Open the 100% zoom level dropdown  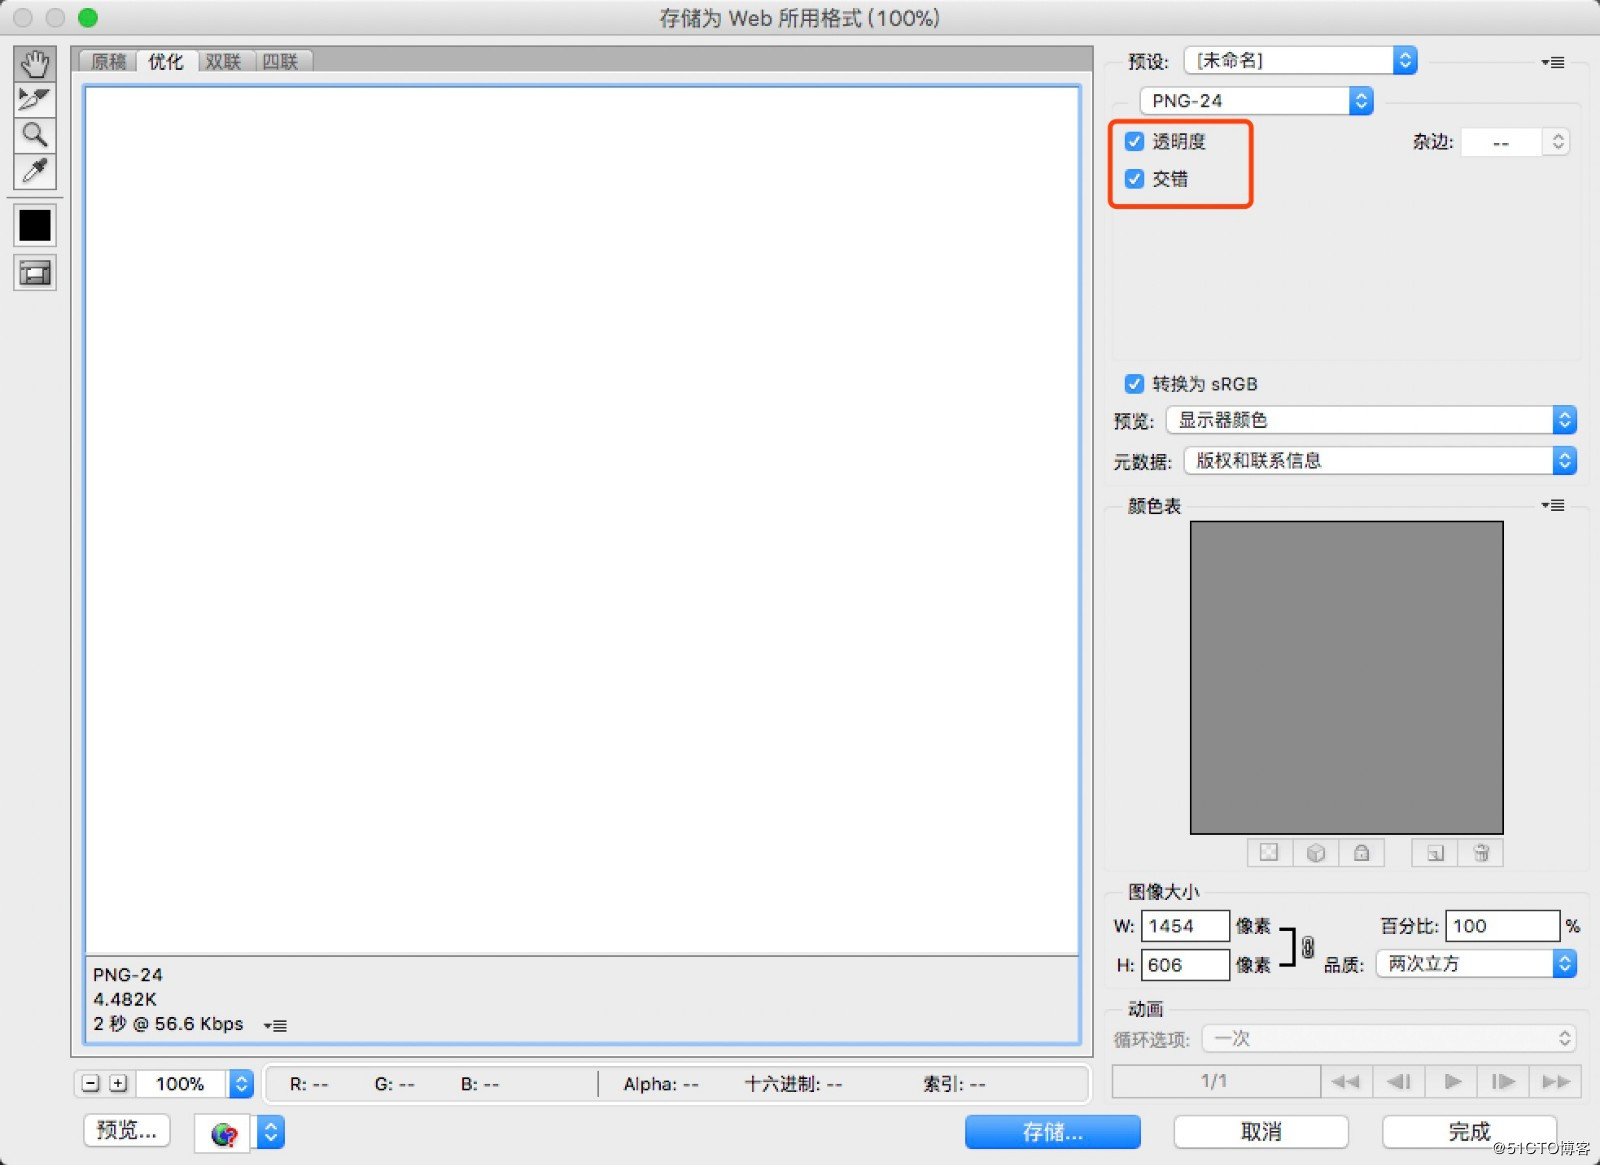click(x=241, y=1084)
